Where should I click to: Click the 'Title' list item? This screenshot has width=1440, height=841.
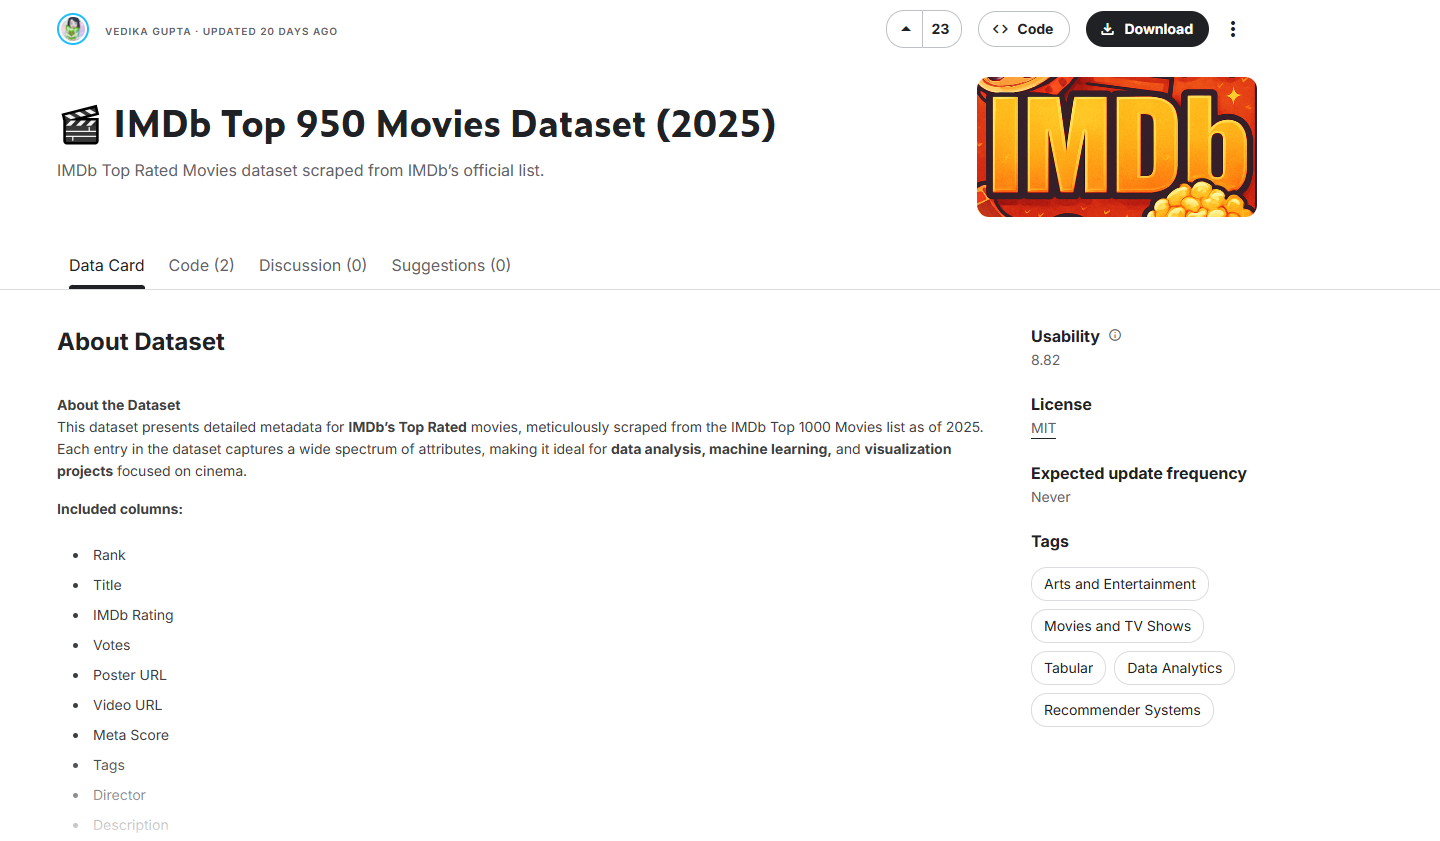(107, 585)
